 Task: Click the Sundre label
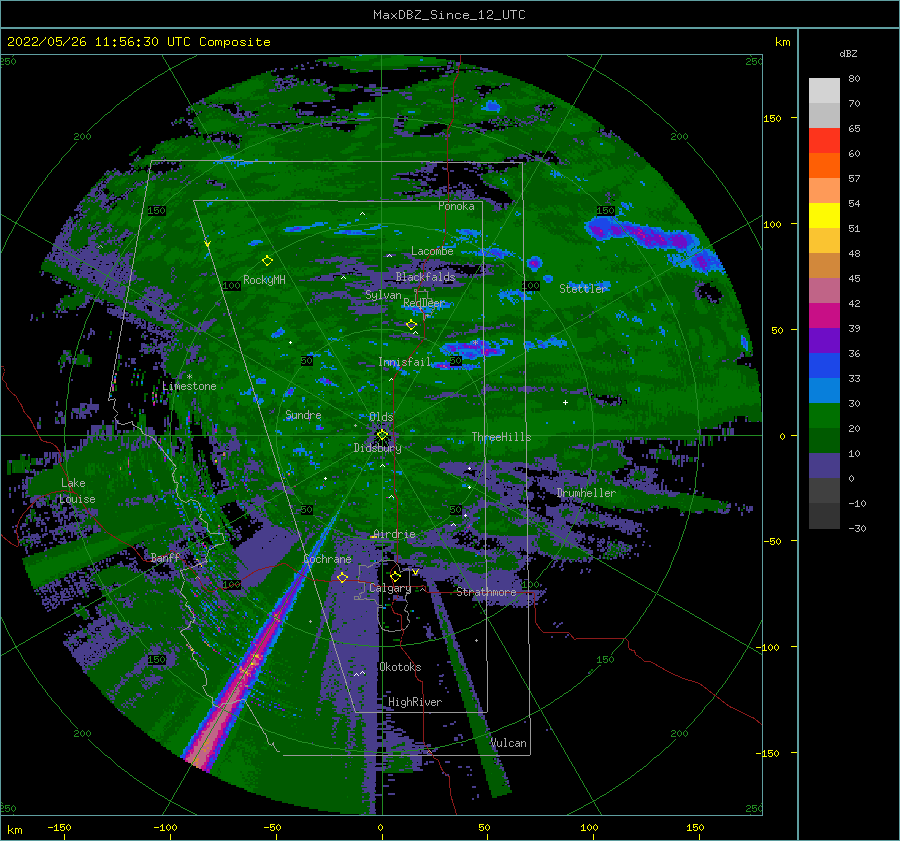pos(303,415)
